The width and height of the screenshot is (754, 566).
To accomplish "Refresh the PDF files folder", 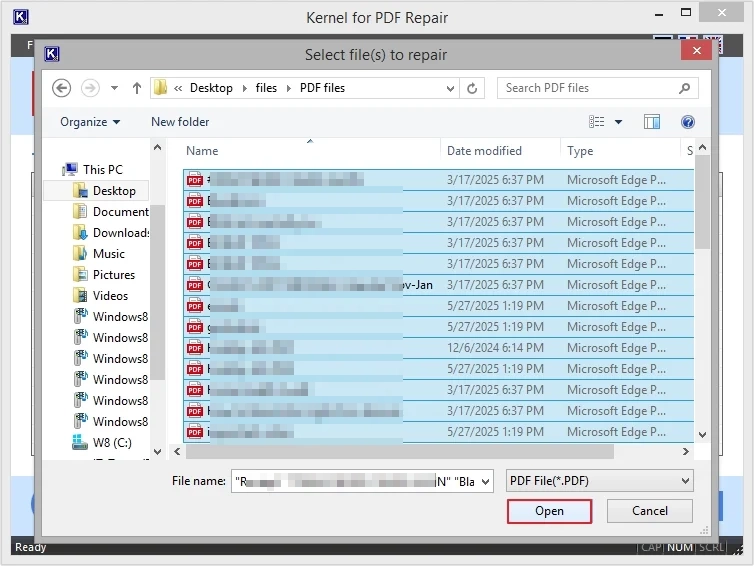I will pyautogui.click(x=472, y=88).
